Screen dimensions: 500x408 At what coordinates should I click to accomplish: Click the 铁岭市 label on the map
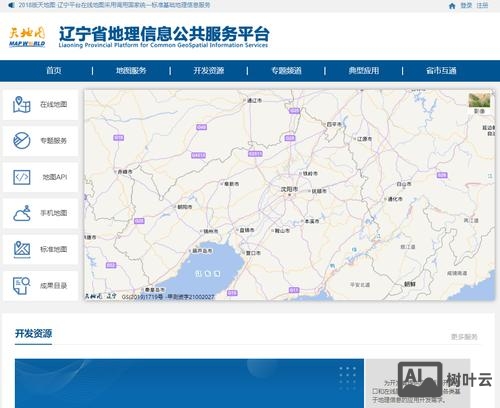click(310, 173)
